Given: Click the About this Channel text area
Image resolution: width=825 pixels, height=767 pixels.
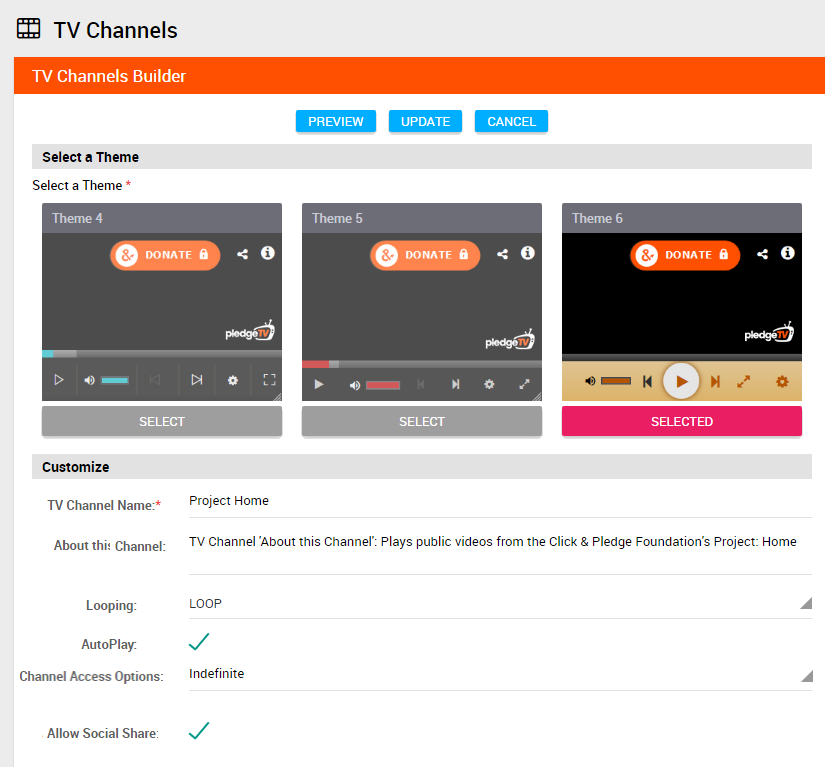Looking at the screenshot, I should click(x=500, y=552).
